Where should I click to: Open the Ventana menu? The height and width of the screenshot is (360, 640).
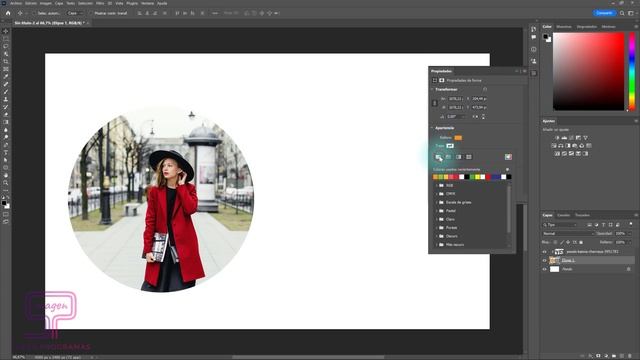(x=147, y=3)
